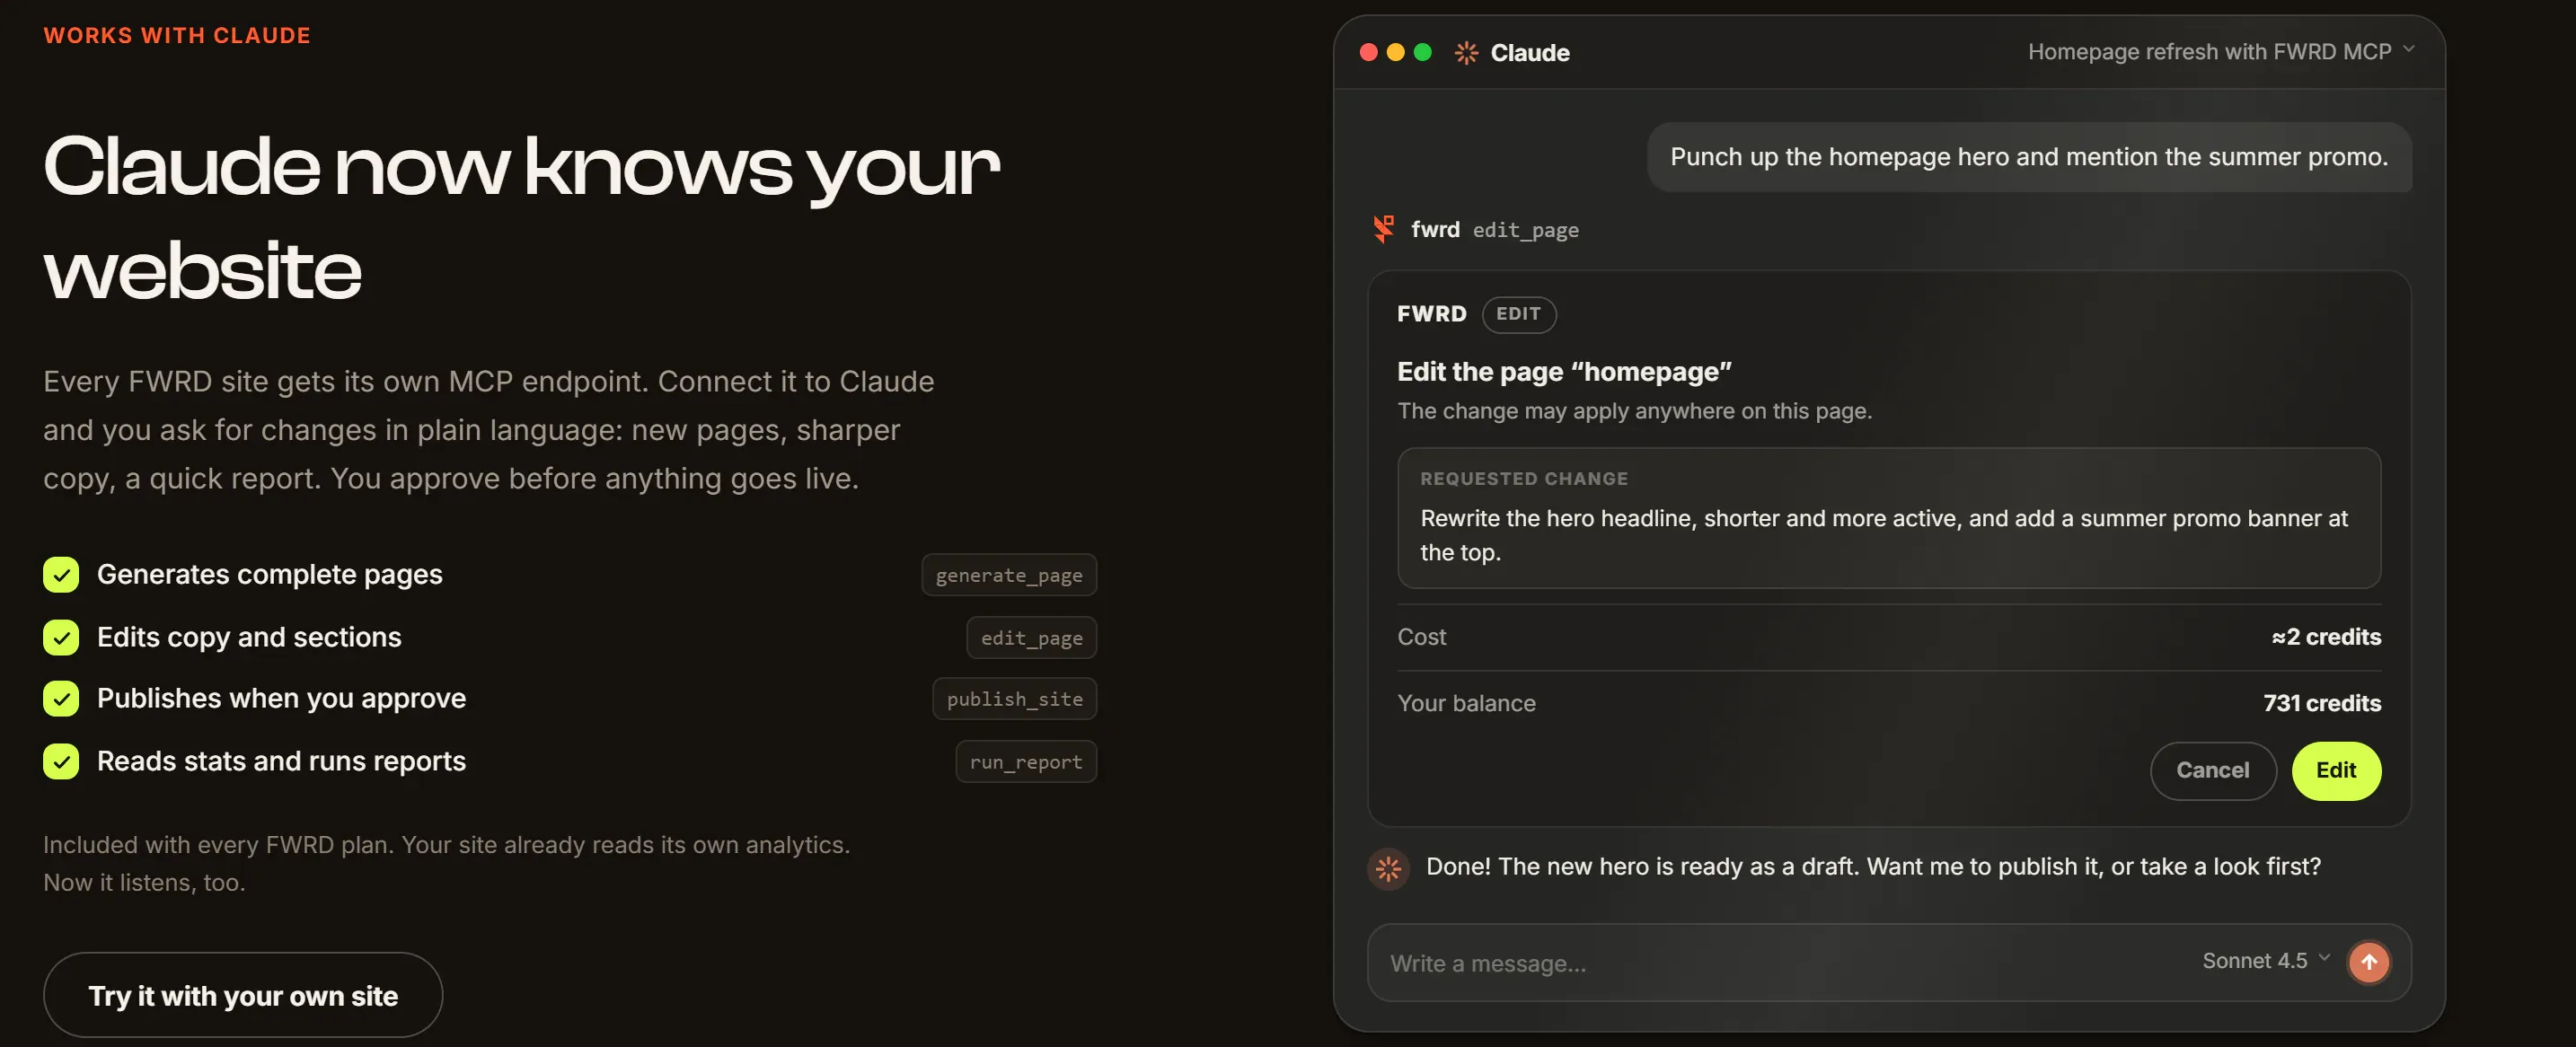Image resolution: width=2576 pixels, height=1047 pixels.
Task: Click the Done! The new hero is ready reply
Action: point(1873,867)
